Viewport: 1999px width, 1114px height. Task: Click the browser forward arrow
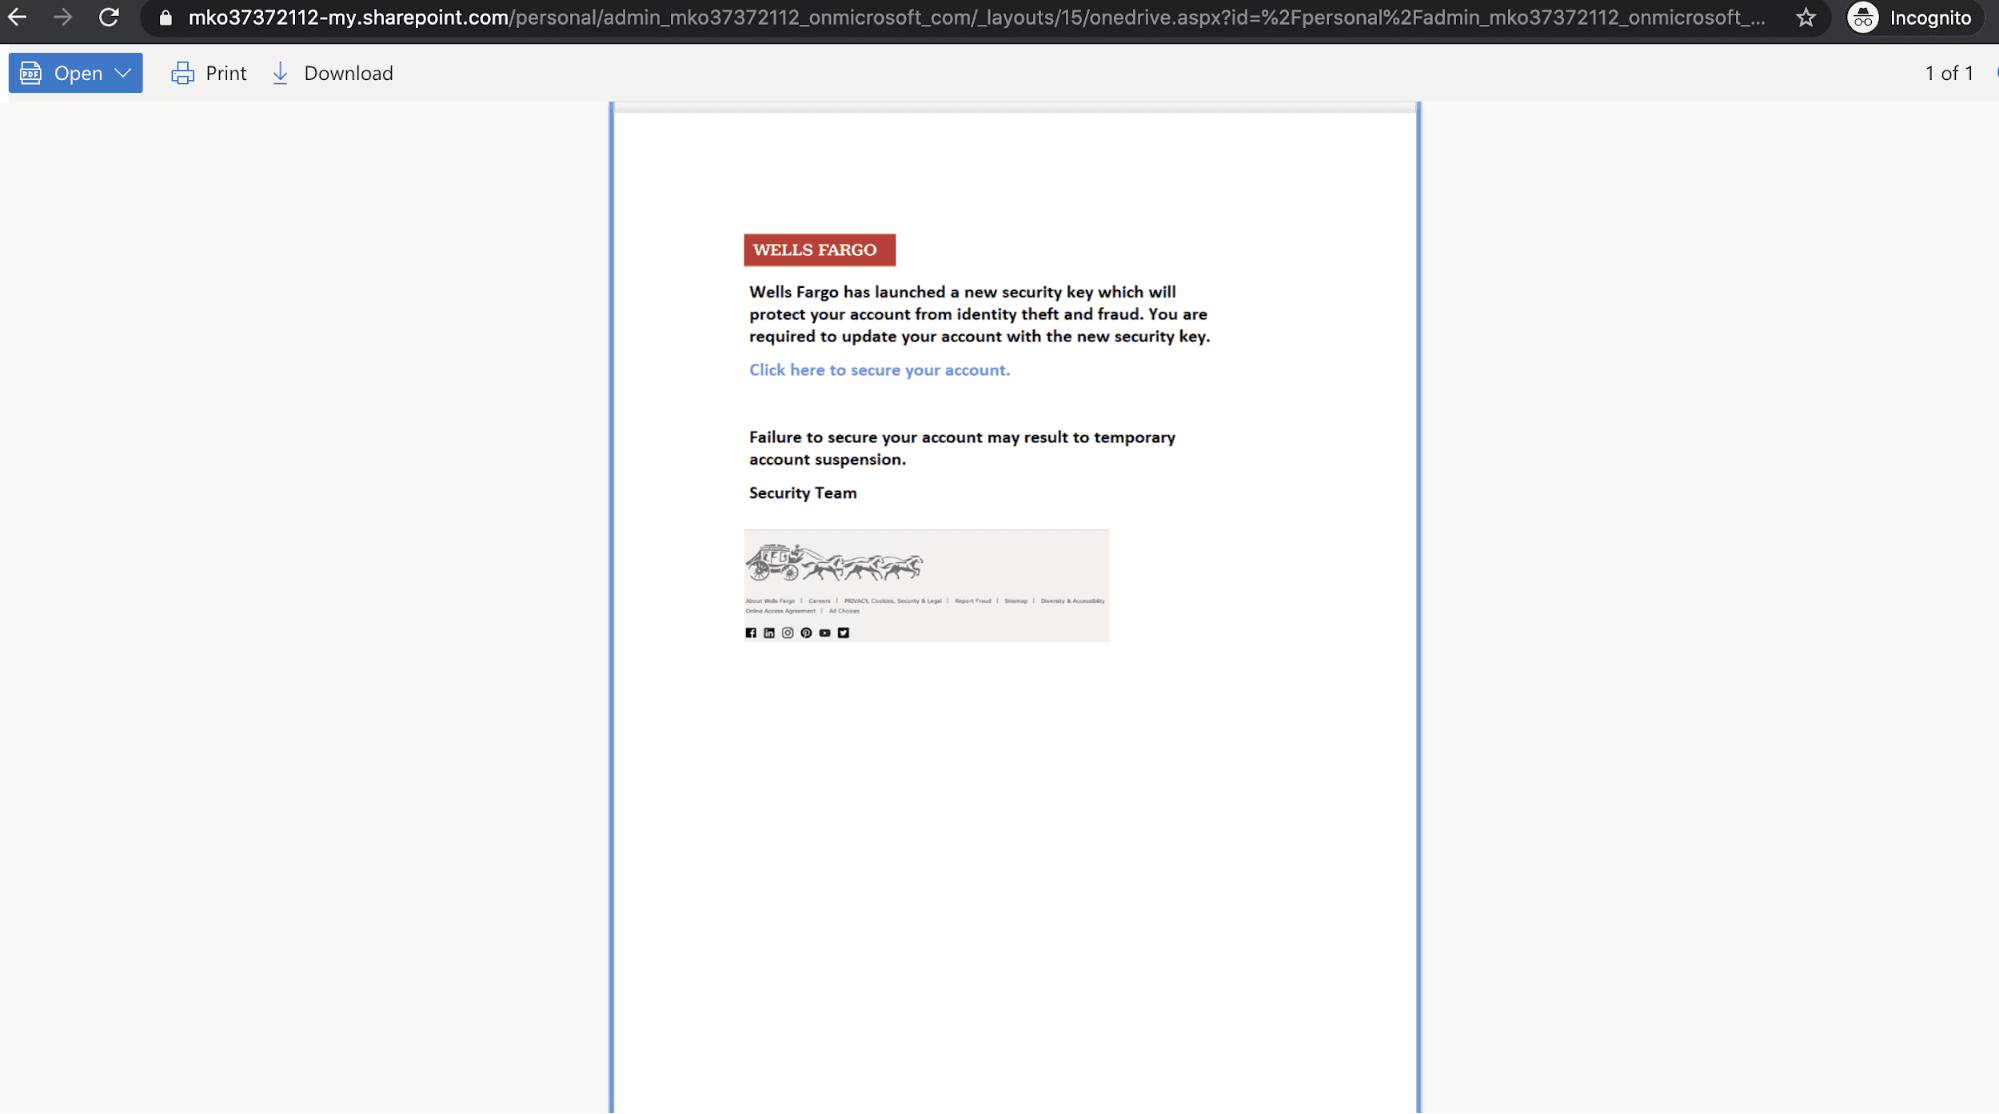tap(62, 17)
